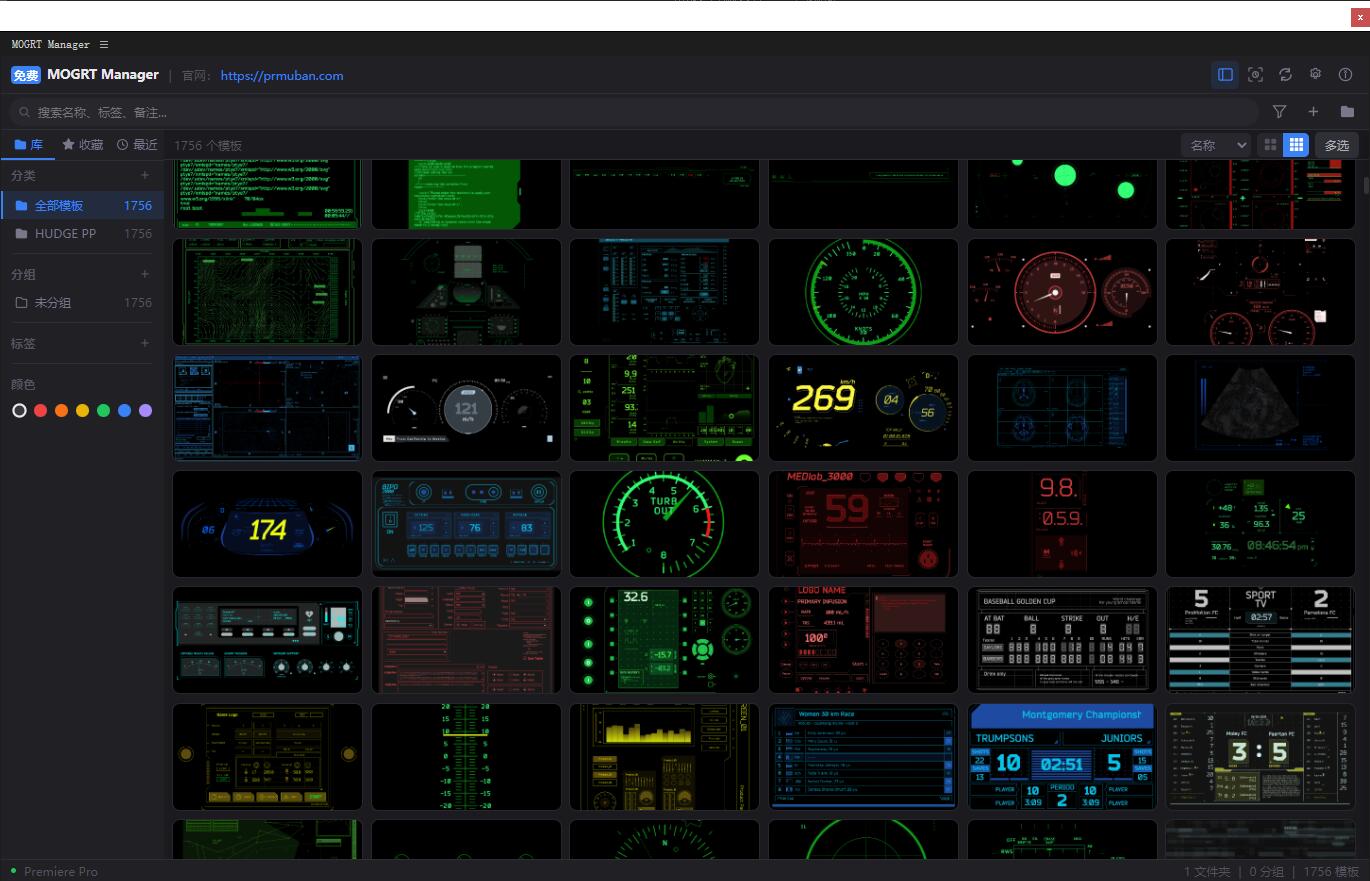Open the fighter cockpit HUD template
The width and height of the screenshot is (1370, 881).
point(466,292)
